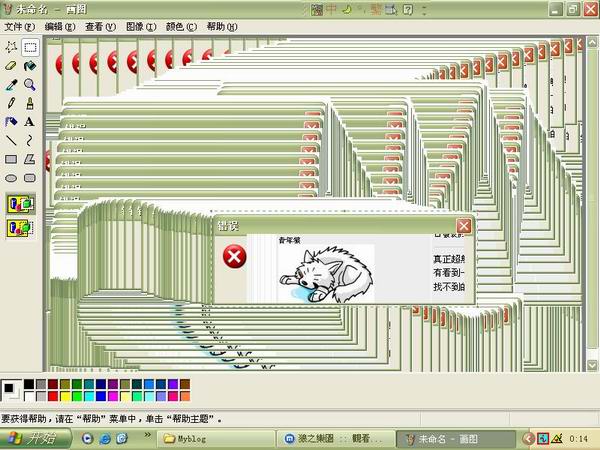600x450 pixels.
Task: Open the 图像 (Image) menu
Action: point(140,27)
